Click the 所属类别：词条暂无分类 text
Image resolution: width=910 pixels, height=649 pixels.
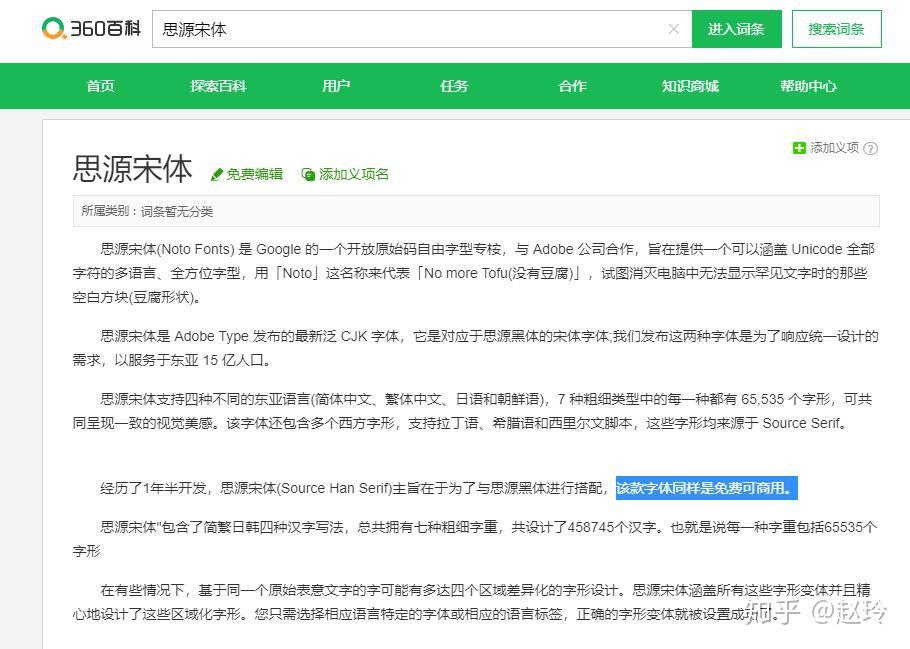tap(147, 211)
